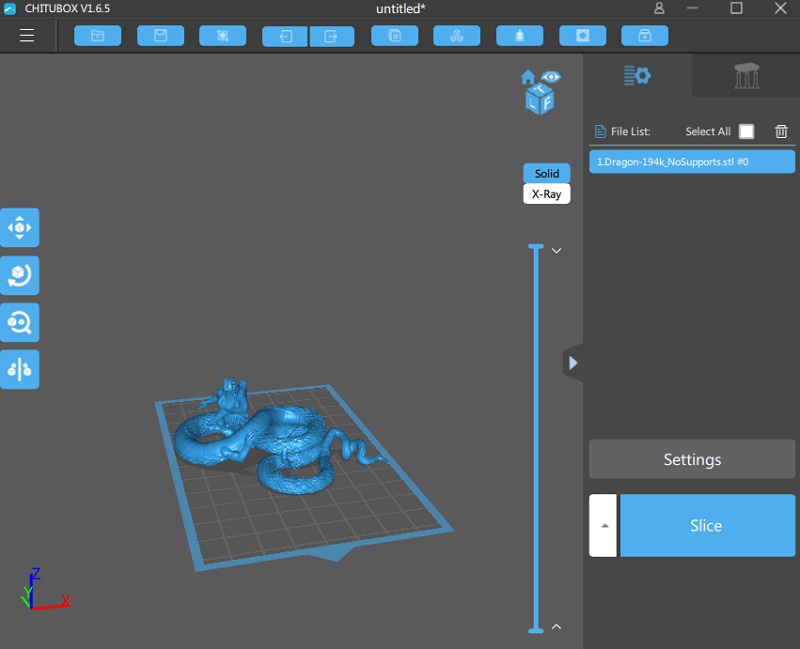Switch to the supports tab

tap(746, 76)
